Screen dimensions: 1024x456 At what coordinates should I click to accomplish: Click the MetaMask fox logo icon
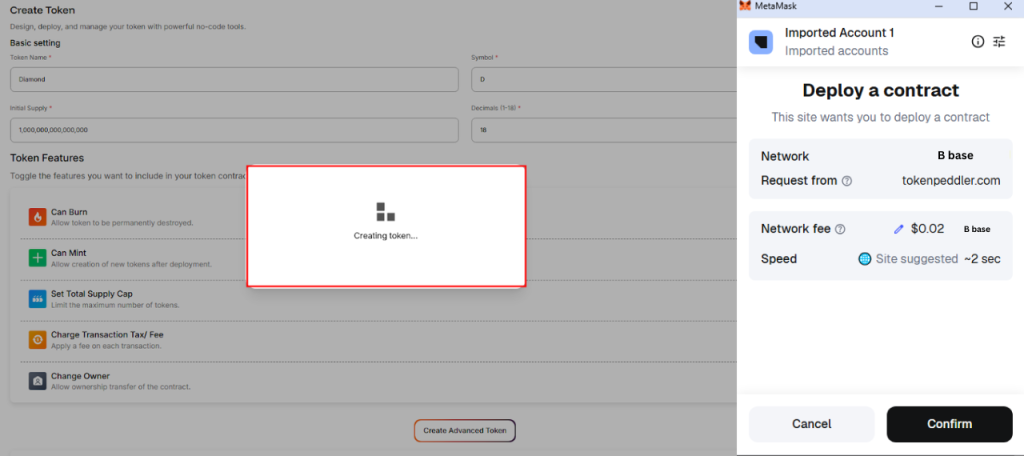[745, 6]
